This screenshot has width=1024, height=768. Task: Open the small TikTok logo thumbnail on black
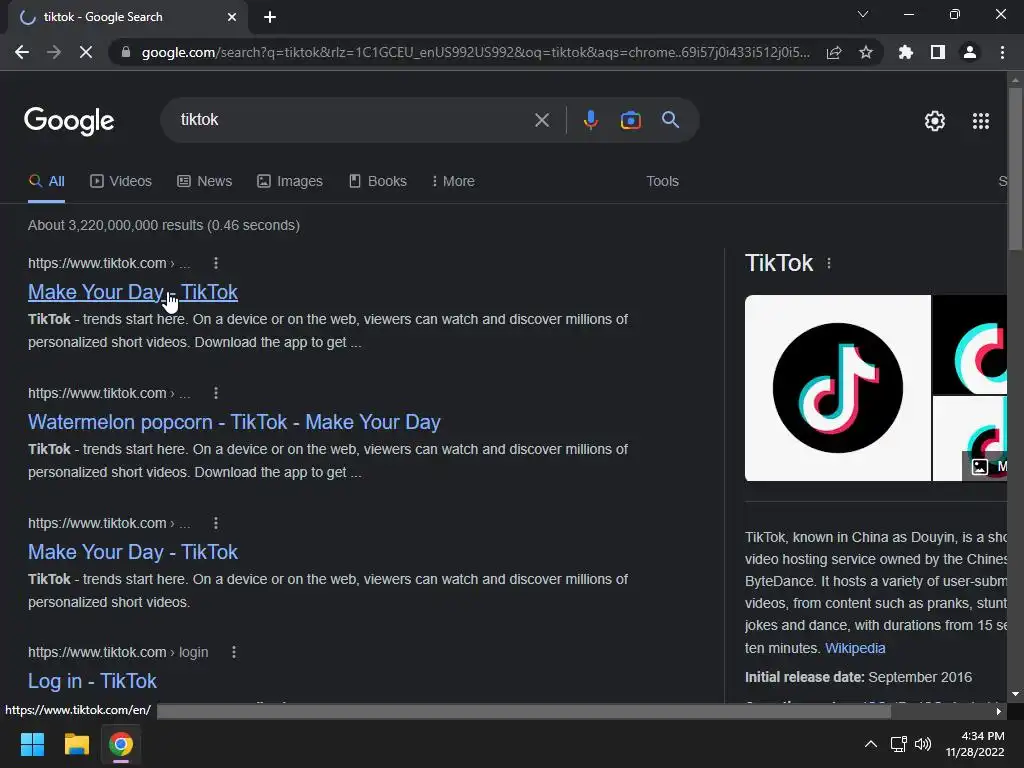tap(970, 345)
